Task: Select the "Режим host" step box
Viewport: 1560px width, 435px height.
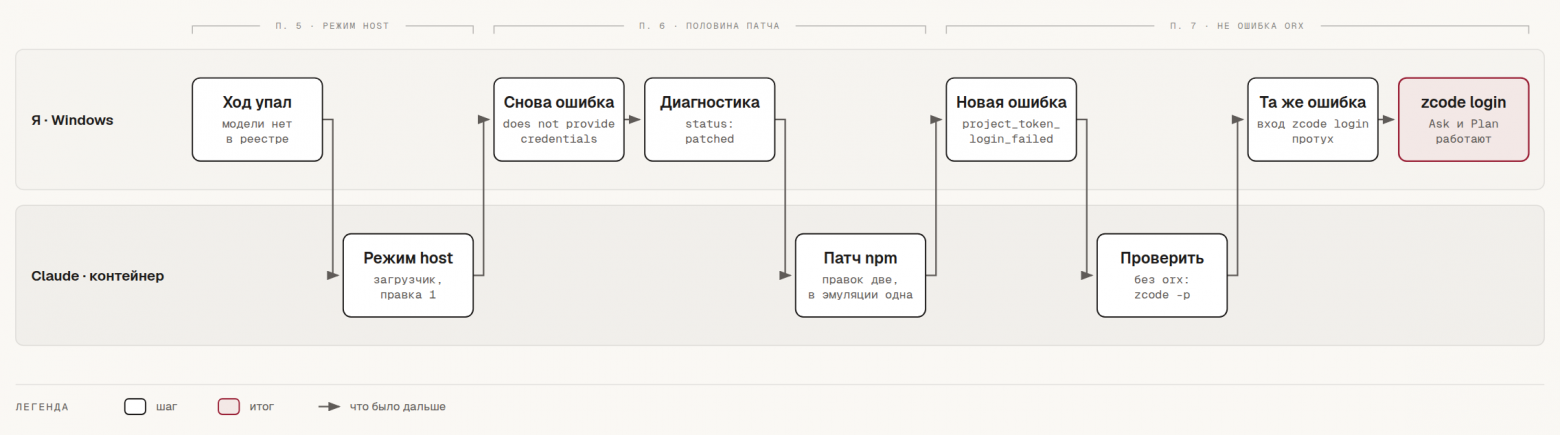Action: [x=408, y=275]
